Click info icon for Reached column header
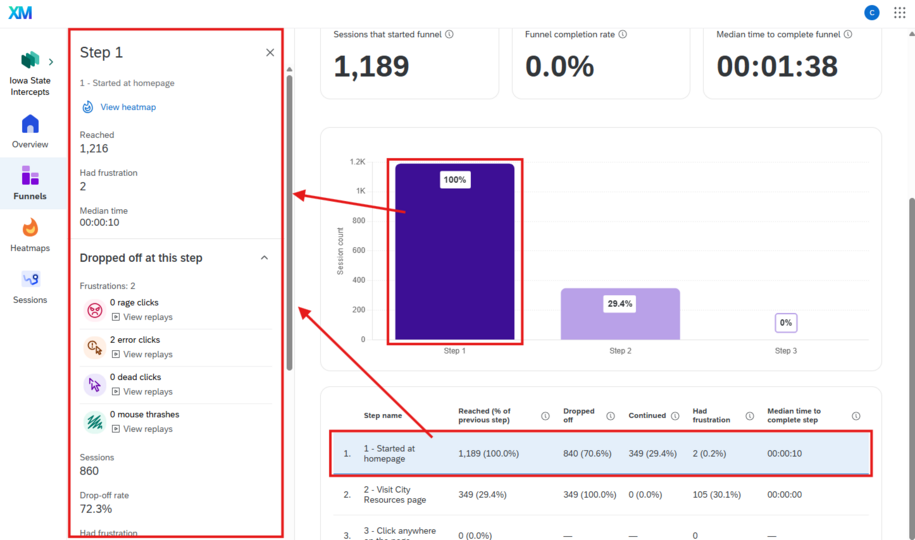The width and height of the screenshot is (915, 540). (x=545, y=416)
